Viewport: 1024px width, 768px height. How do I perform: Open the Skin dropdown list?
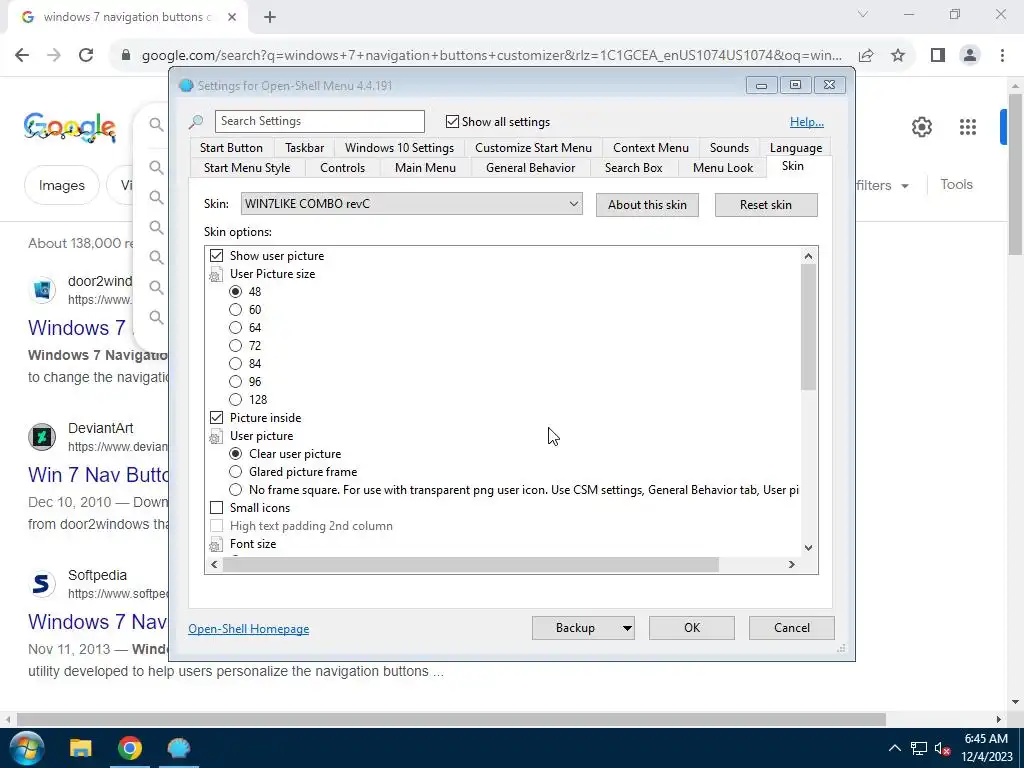click(411, 204)
